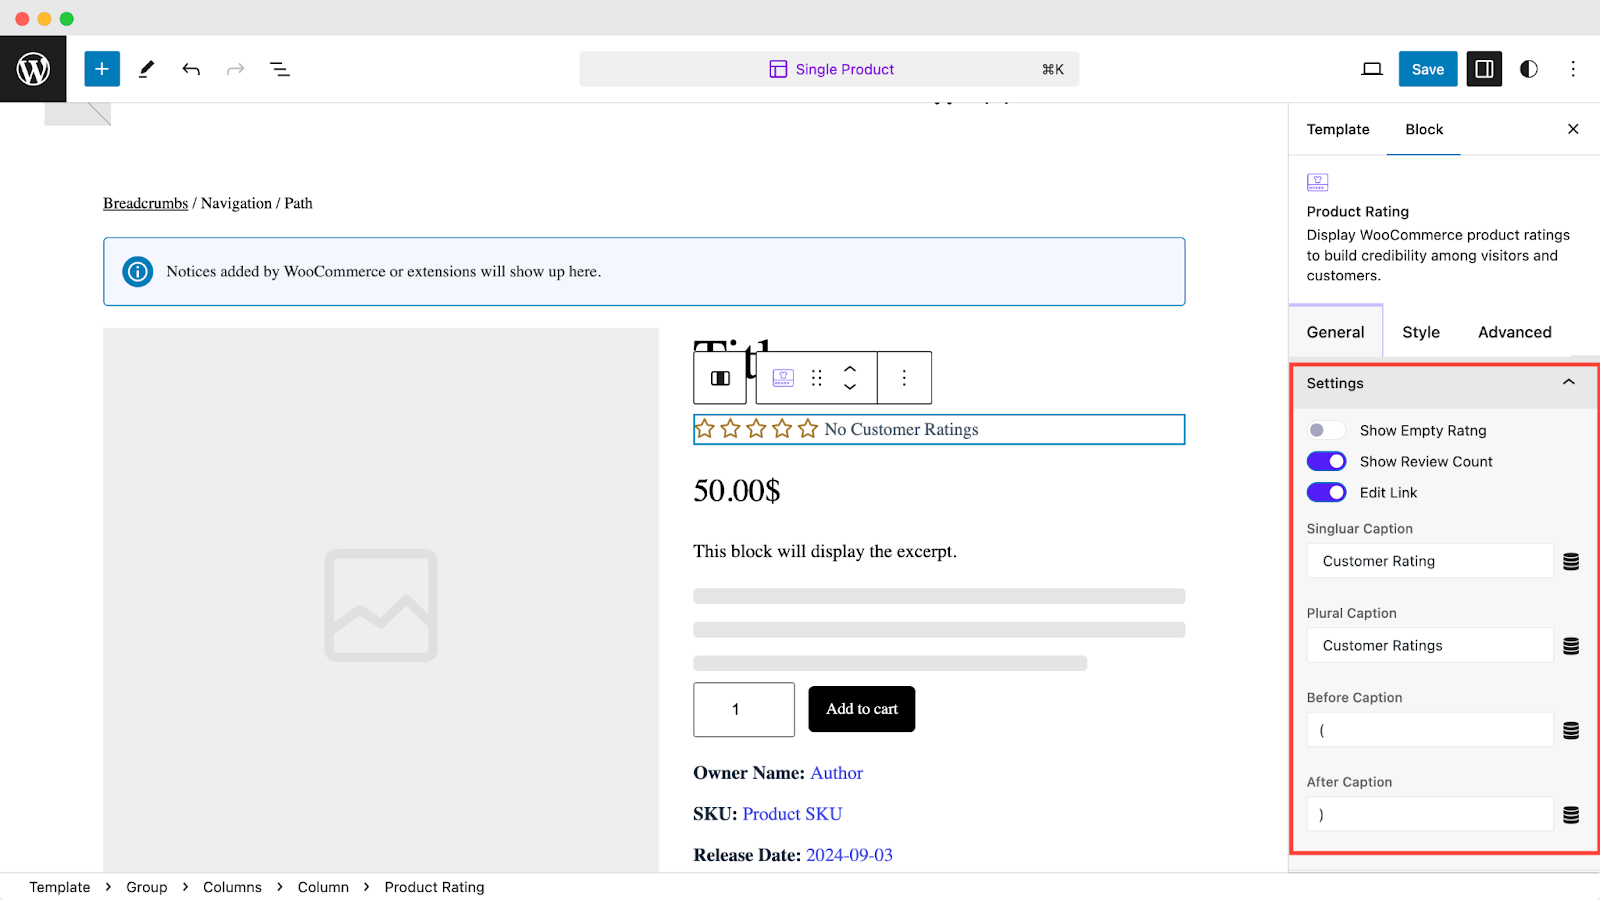Open Styles with the half-circle contrast icon
The image size is (1600, 900).
click(x=1528, y=69)
